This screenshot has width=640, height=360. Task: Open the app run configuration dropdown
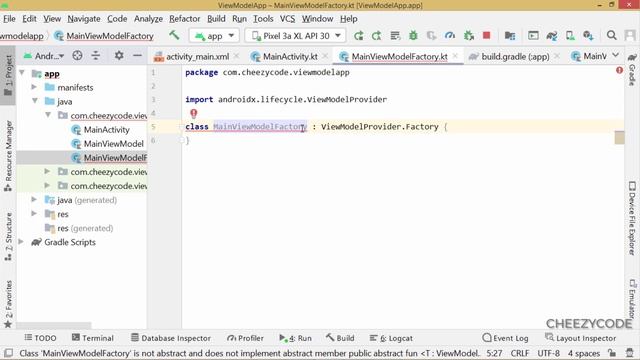[x=214, y=36]
